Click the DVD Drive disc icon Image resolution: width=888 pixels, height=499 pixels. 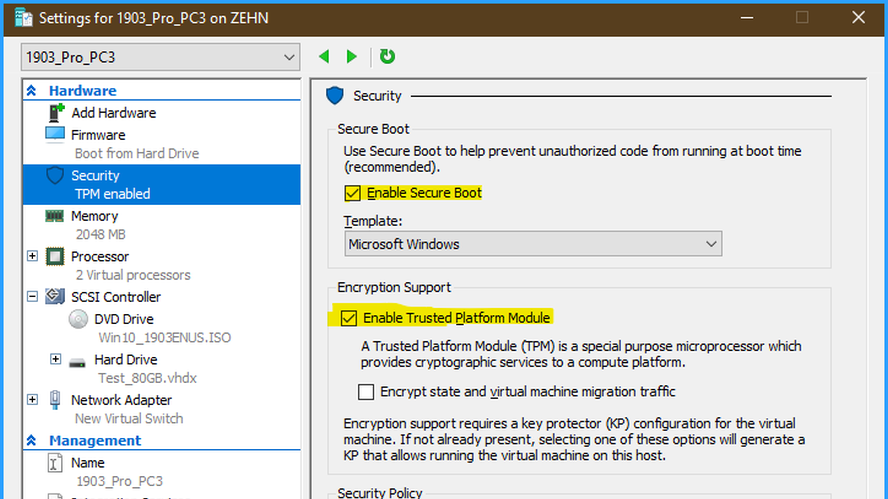[x=78, y=319]
